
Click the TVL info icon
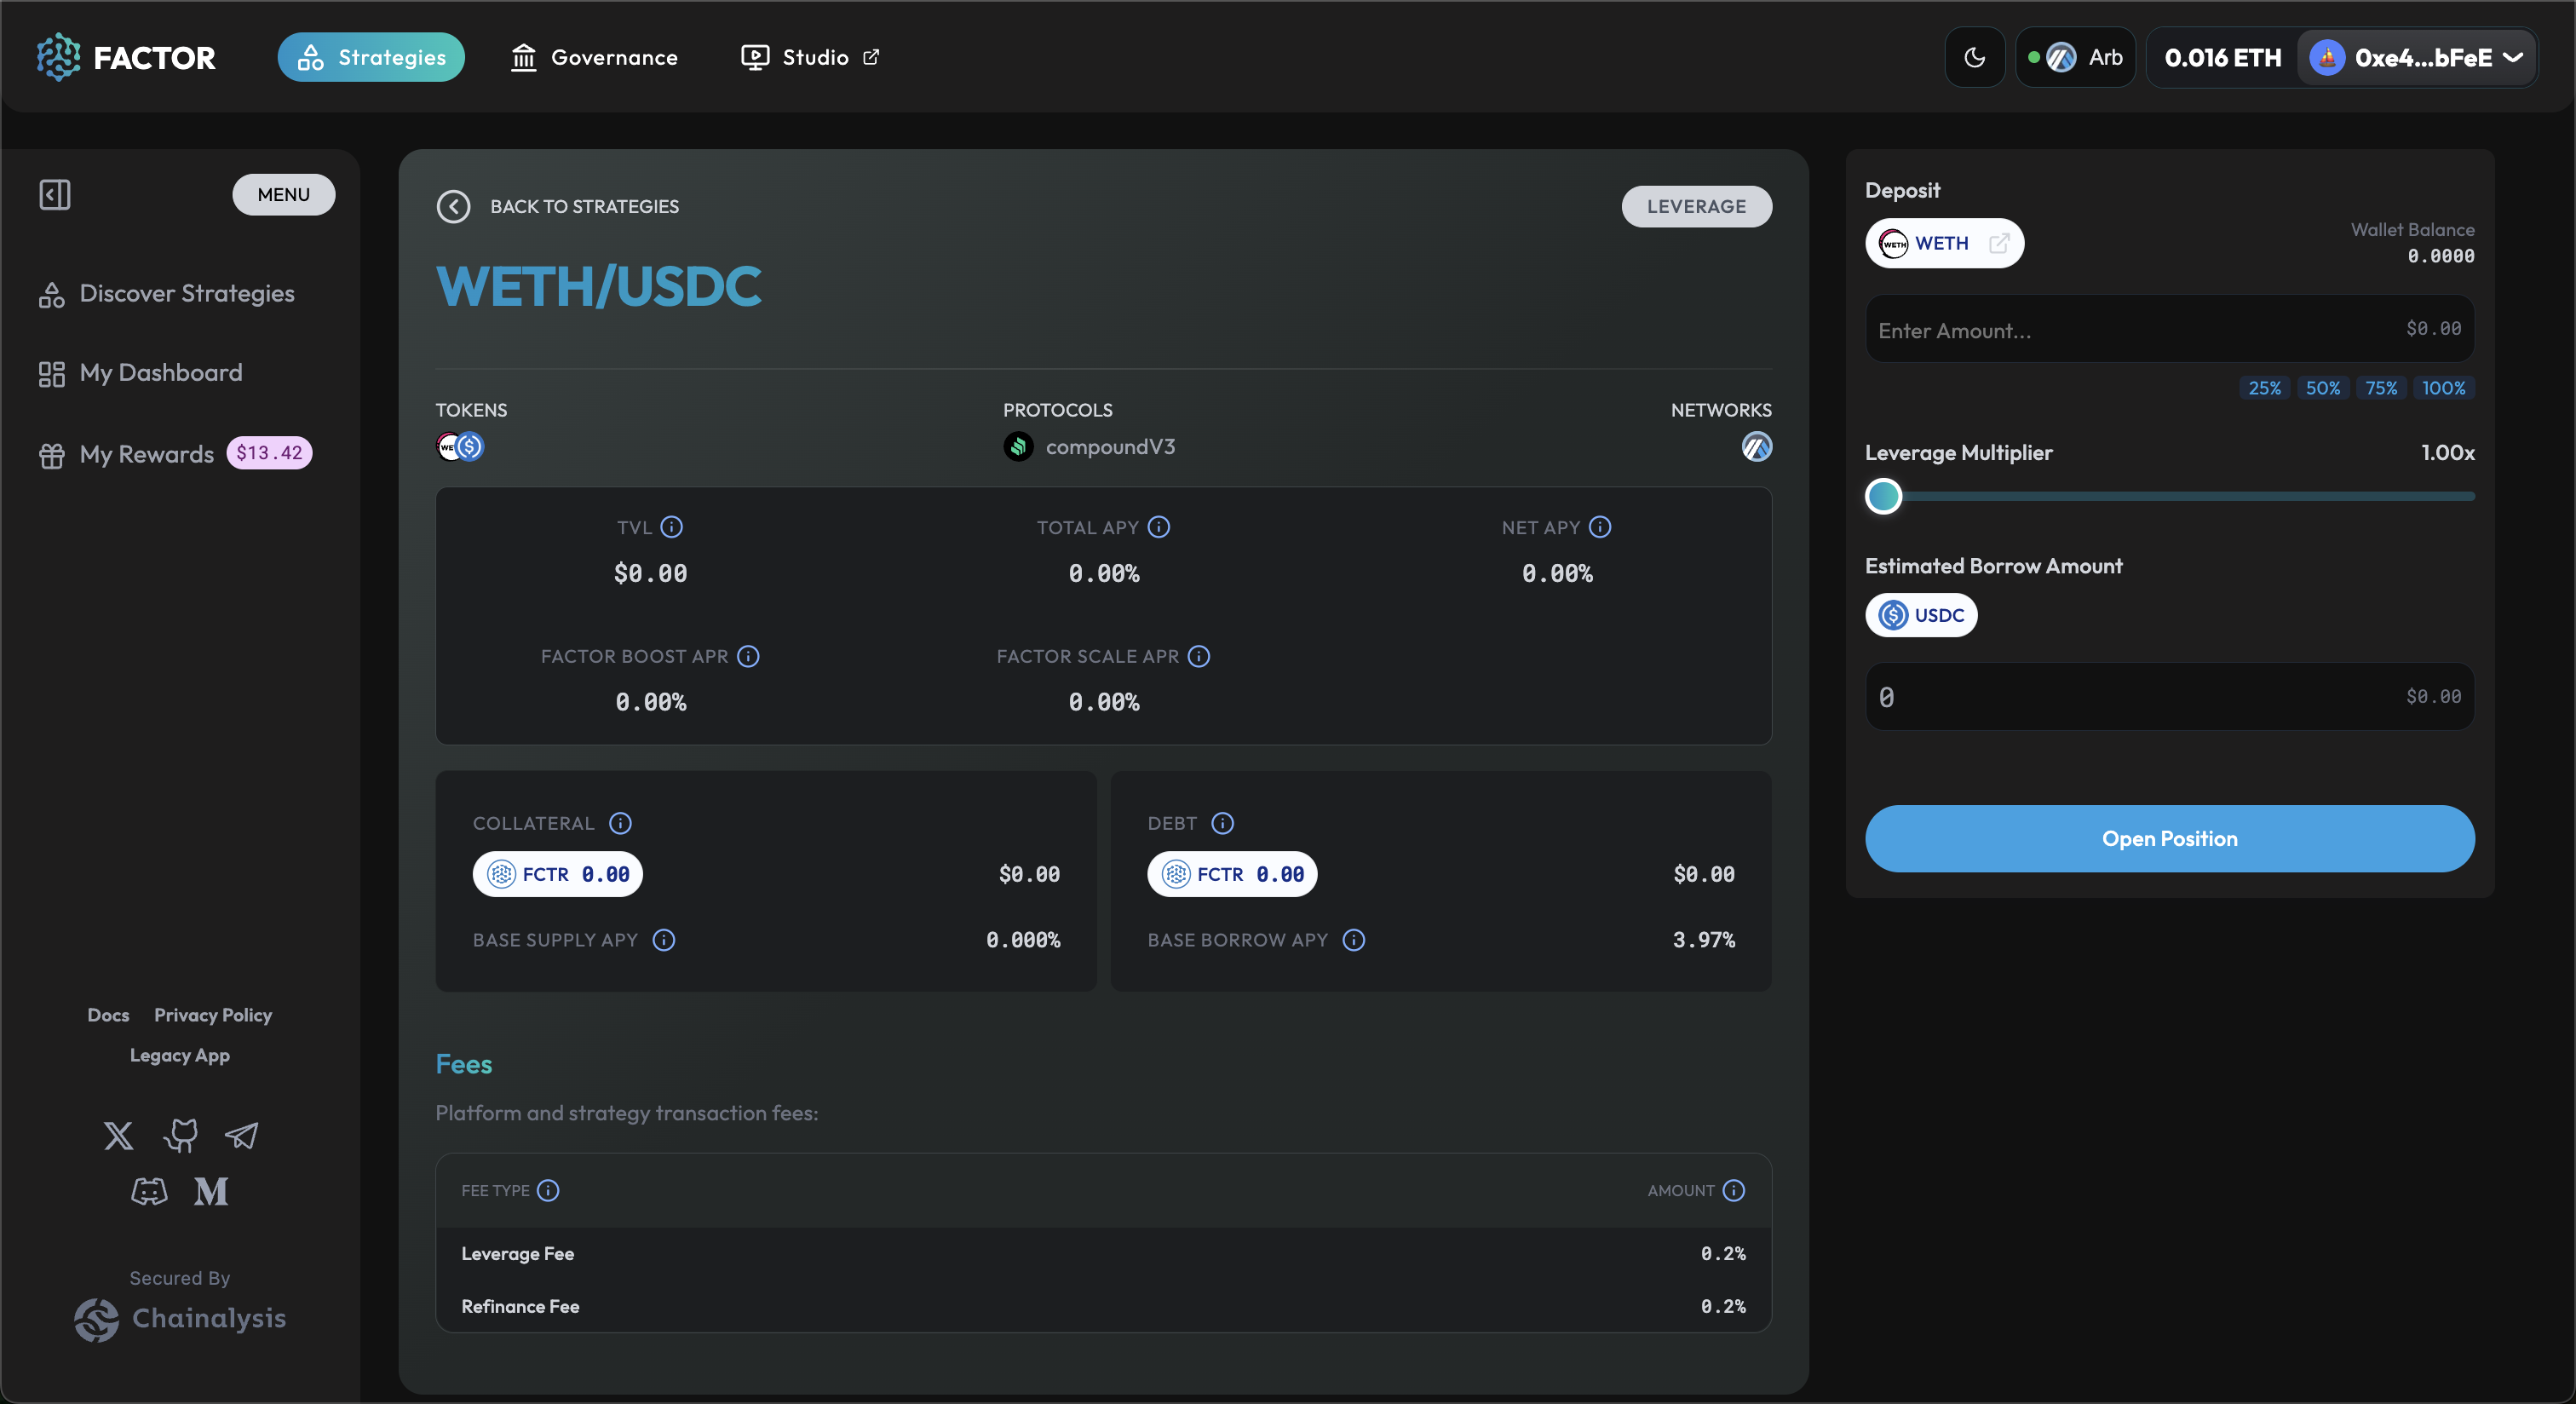point(672,527)
